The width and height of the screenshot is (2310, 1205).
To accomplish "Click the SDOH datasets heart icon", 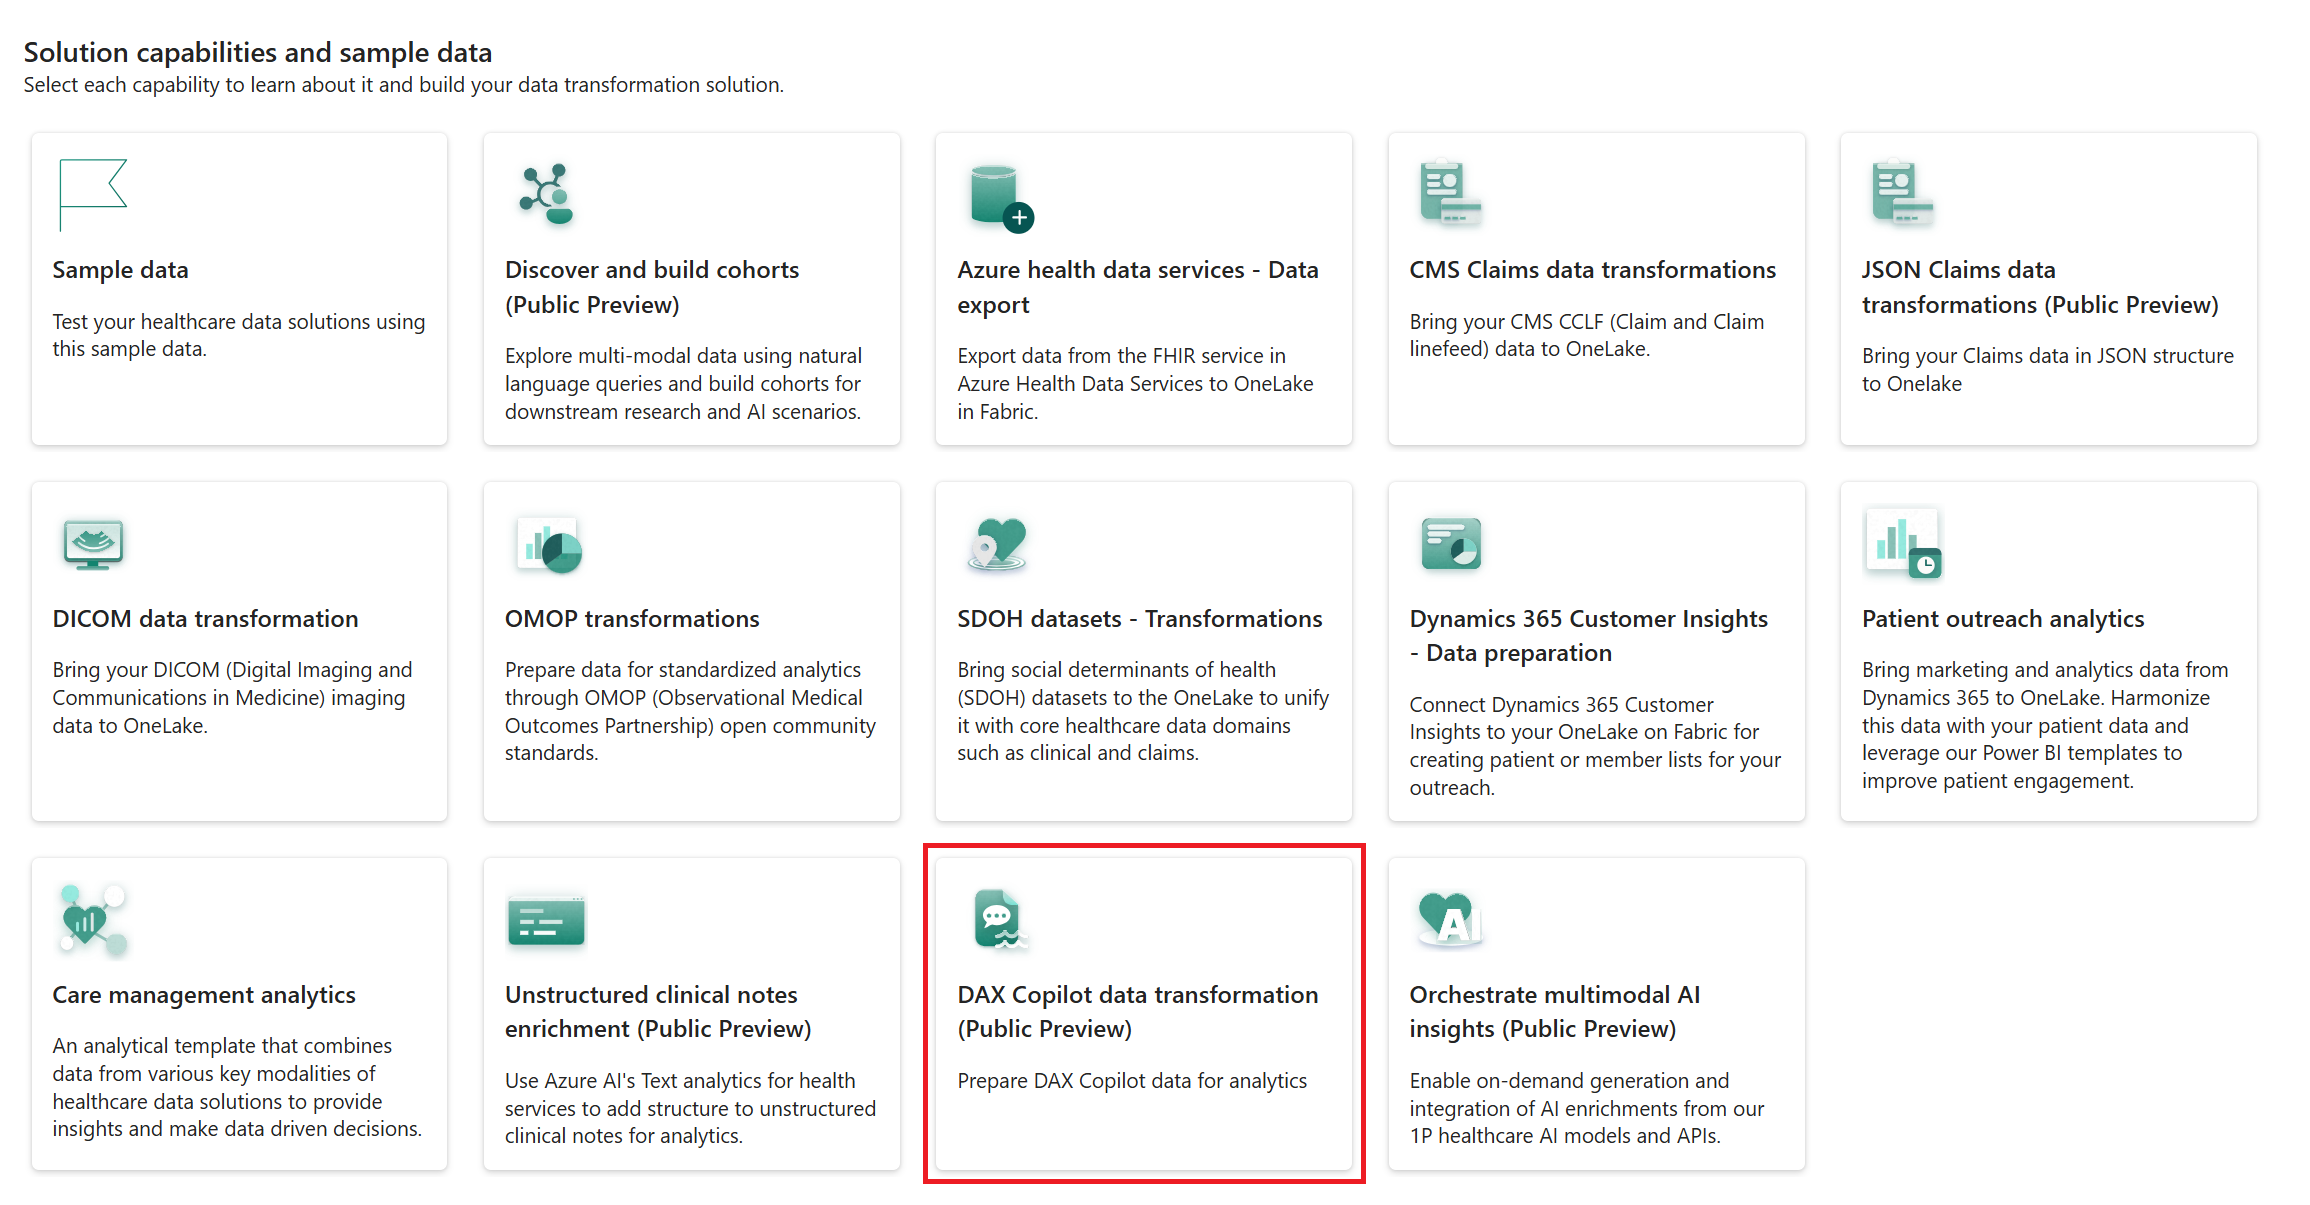I will (x=998, y=544).
